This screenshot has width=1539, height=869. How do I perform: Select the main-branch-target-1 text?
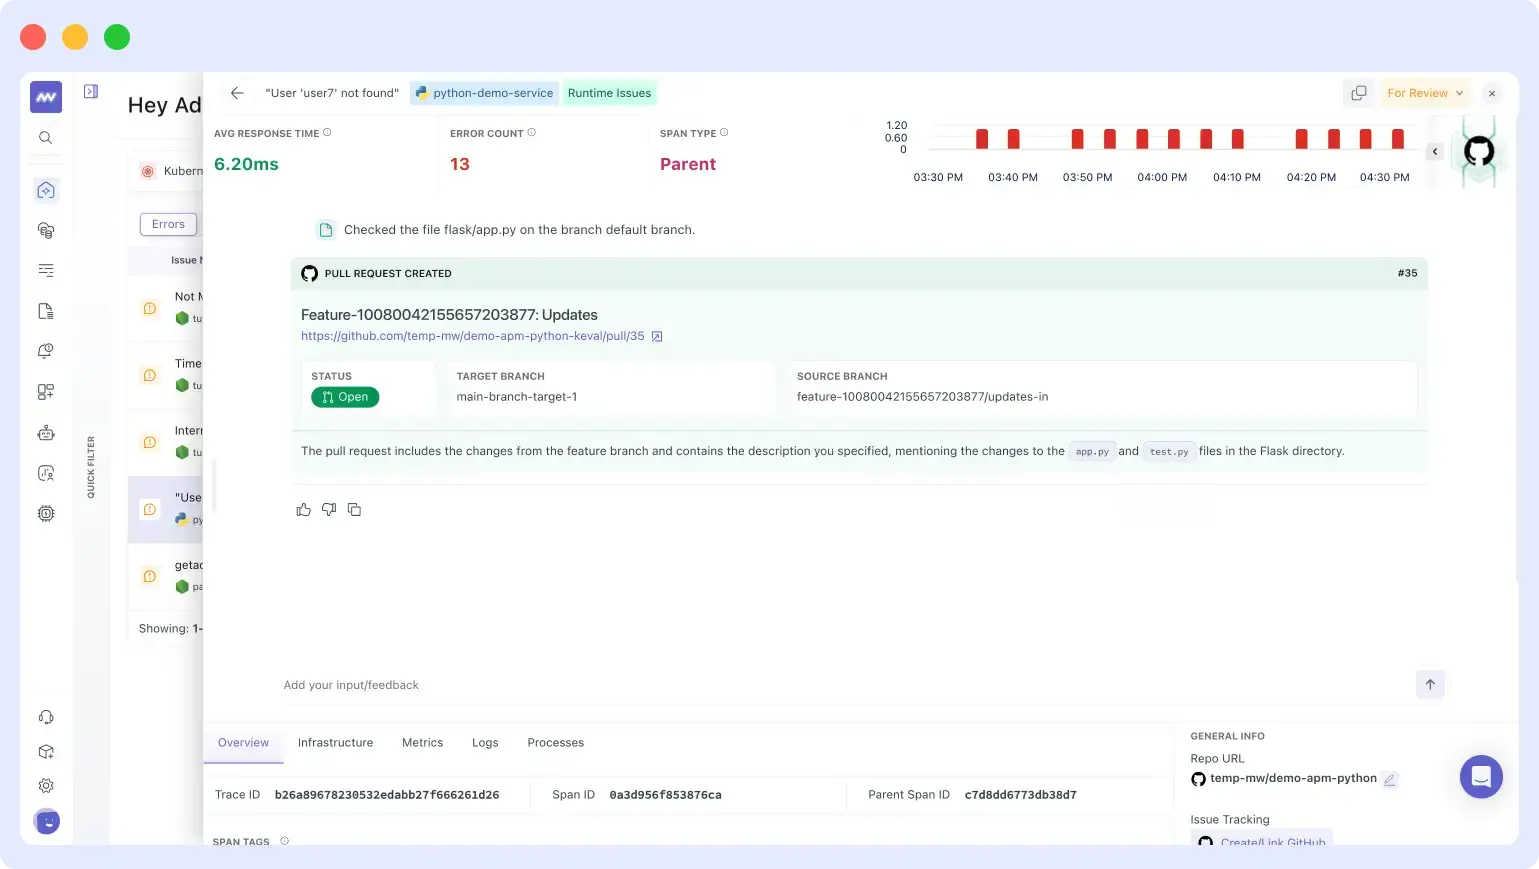[x=517, y=397]
